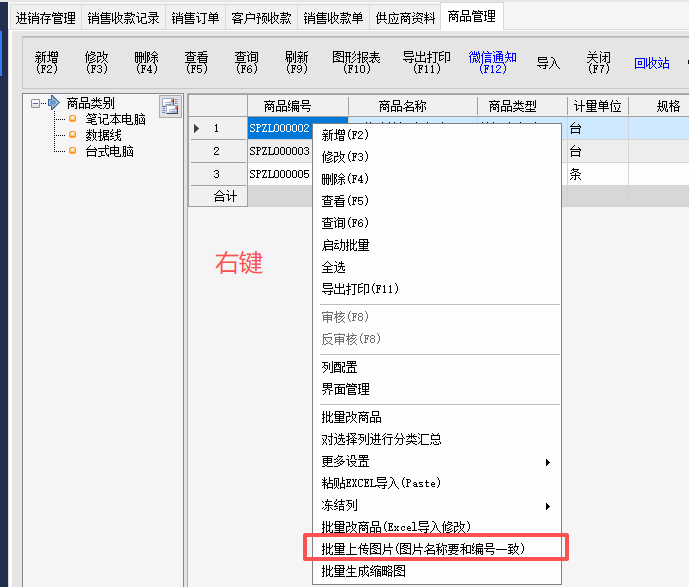Image resolution: width=689 pixels, height=587 pixels.
Task: Open the 供应商资料 tab
Action: coord(405,18)
